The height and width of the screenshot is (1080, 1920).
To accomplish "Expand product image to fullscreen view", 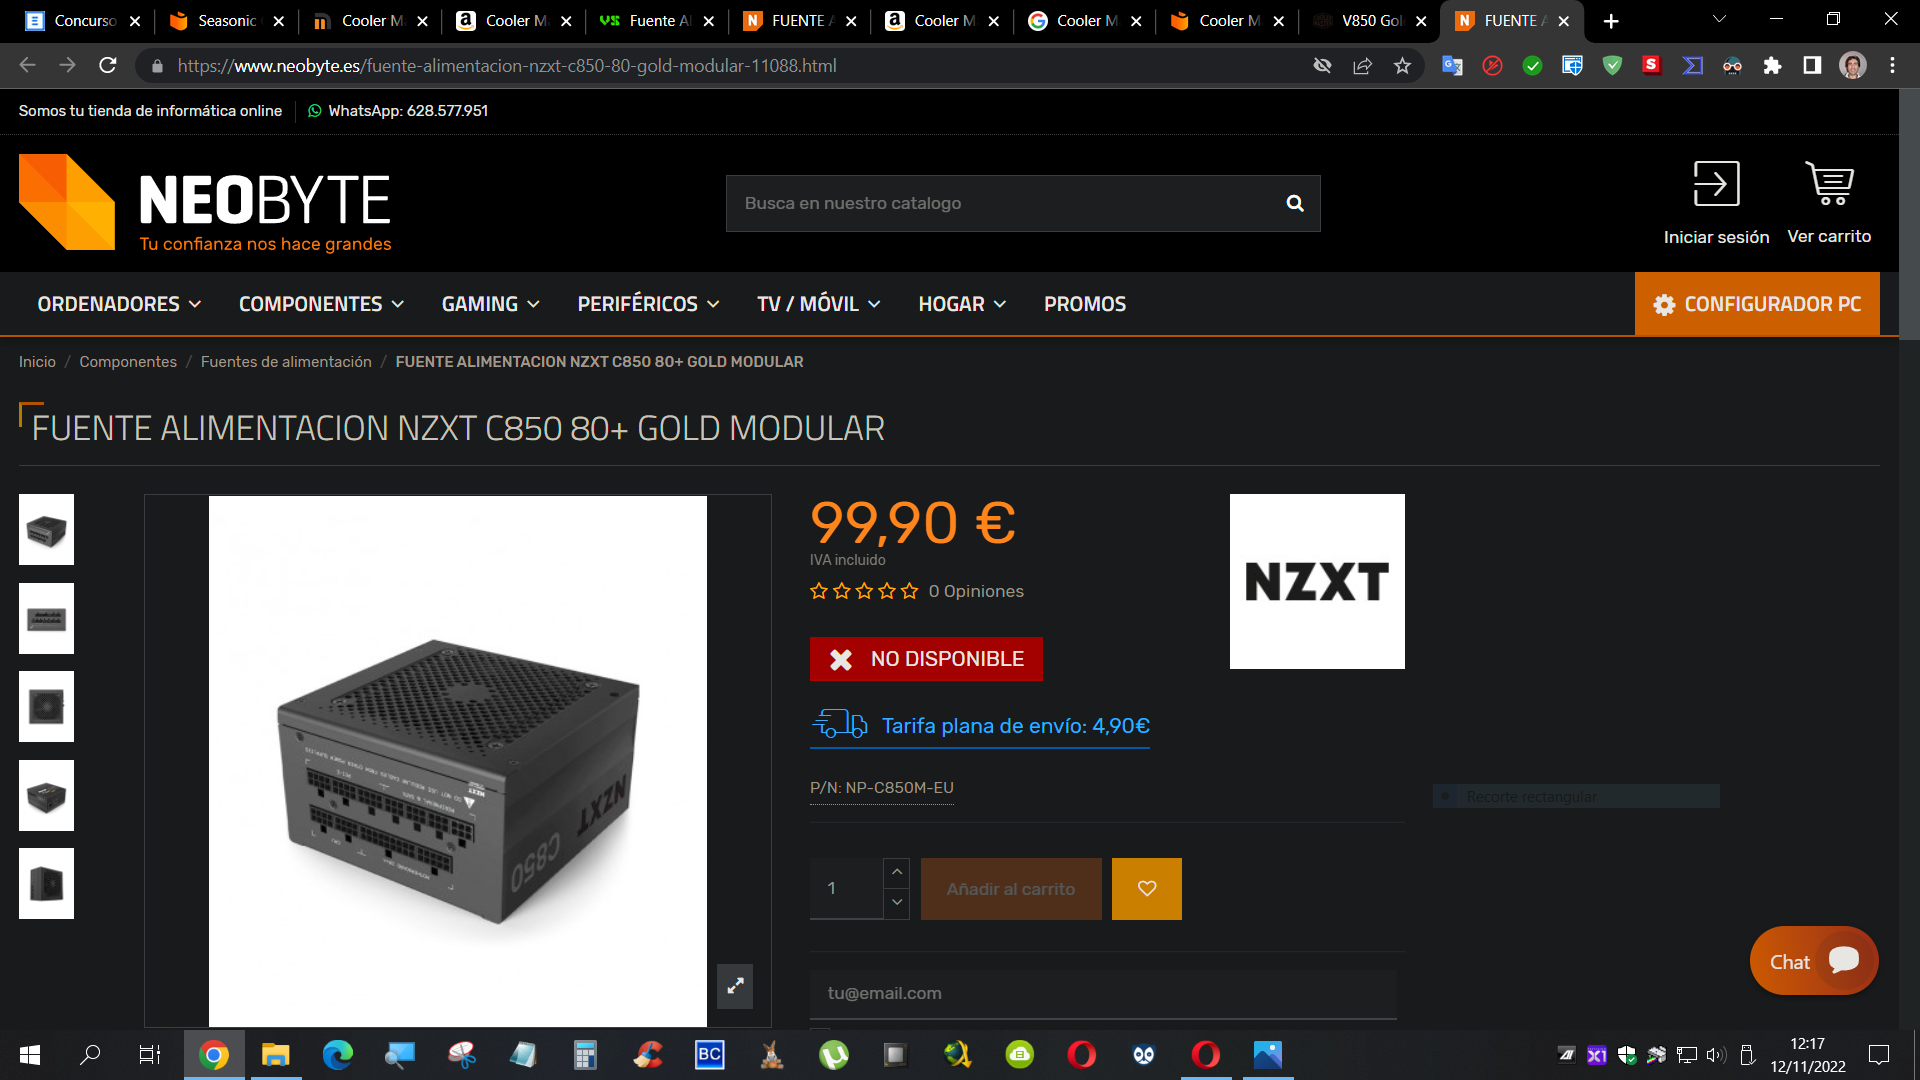I will coord(735,986).
